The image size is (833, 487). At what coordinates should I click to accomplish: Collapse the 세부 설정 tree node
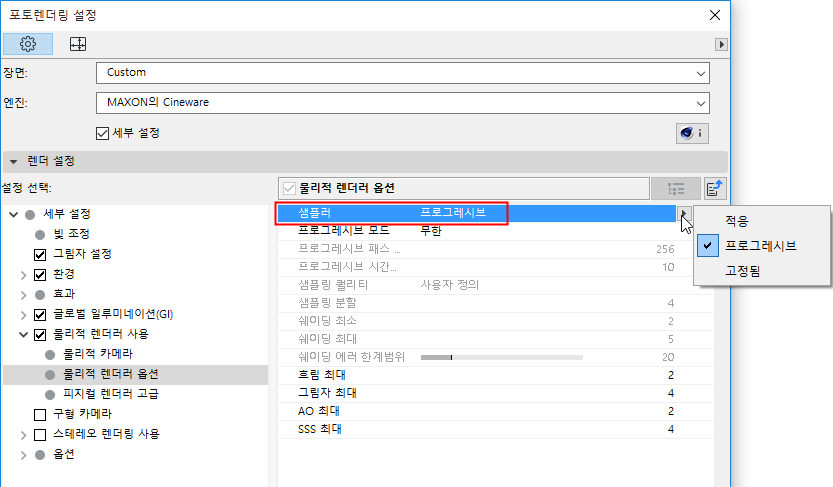tap(14, 215)
